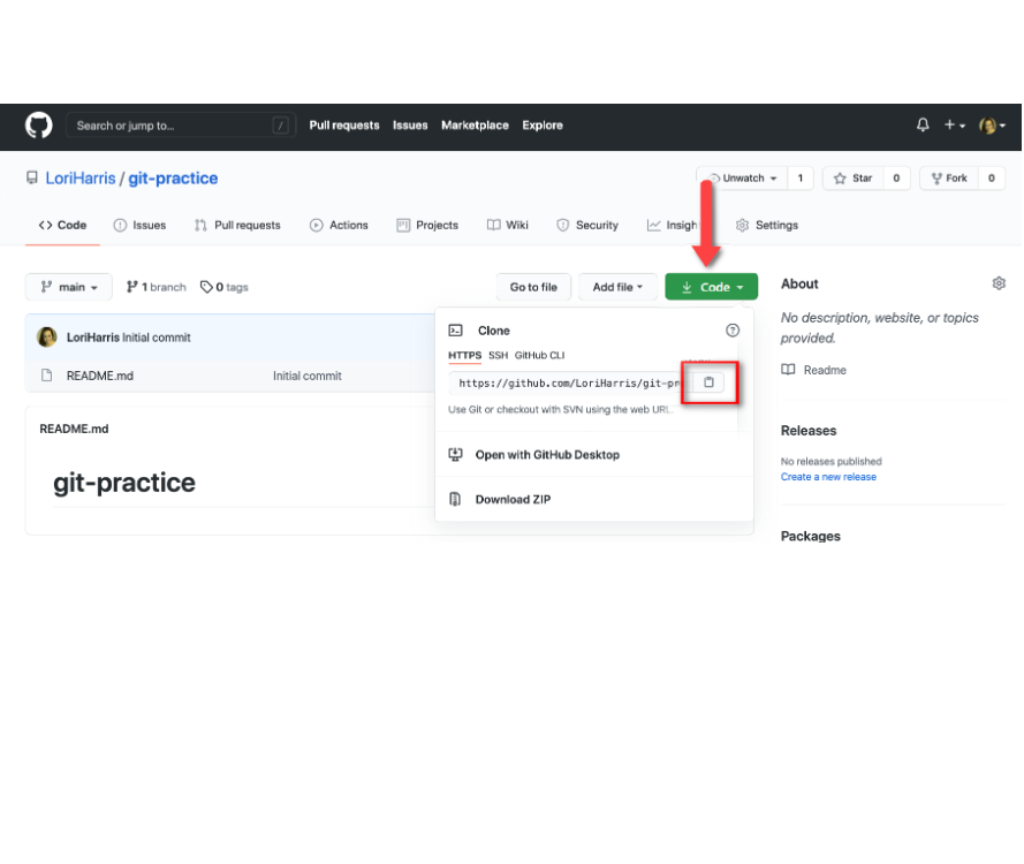Click the Search or jump to field

tap(170, 126)
